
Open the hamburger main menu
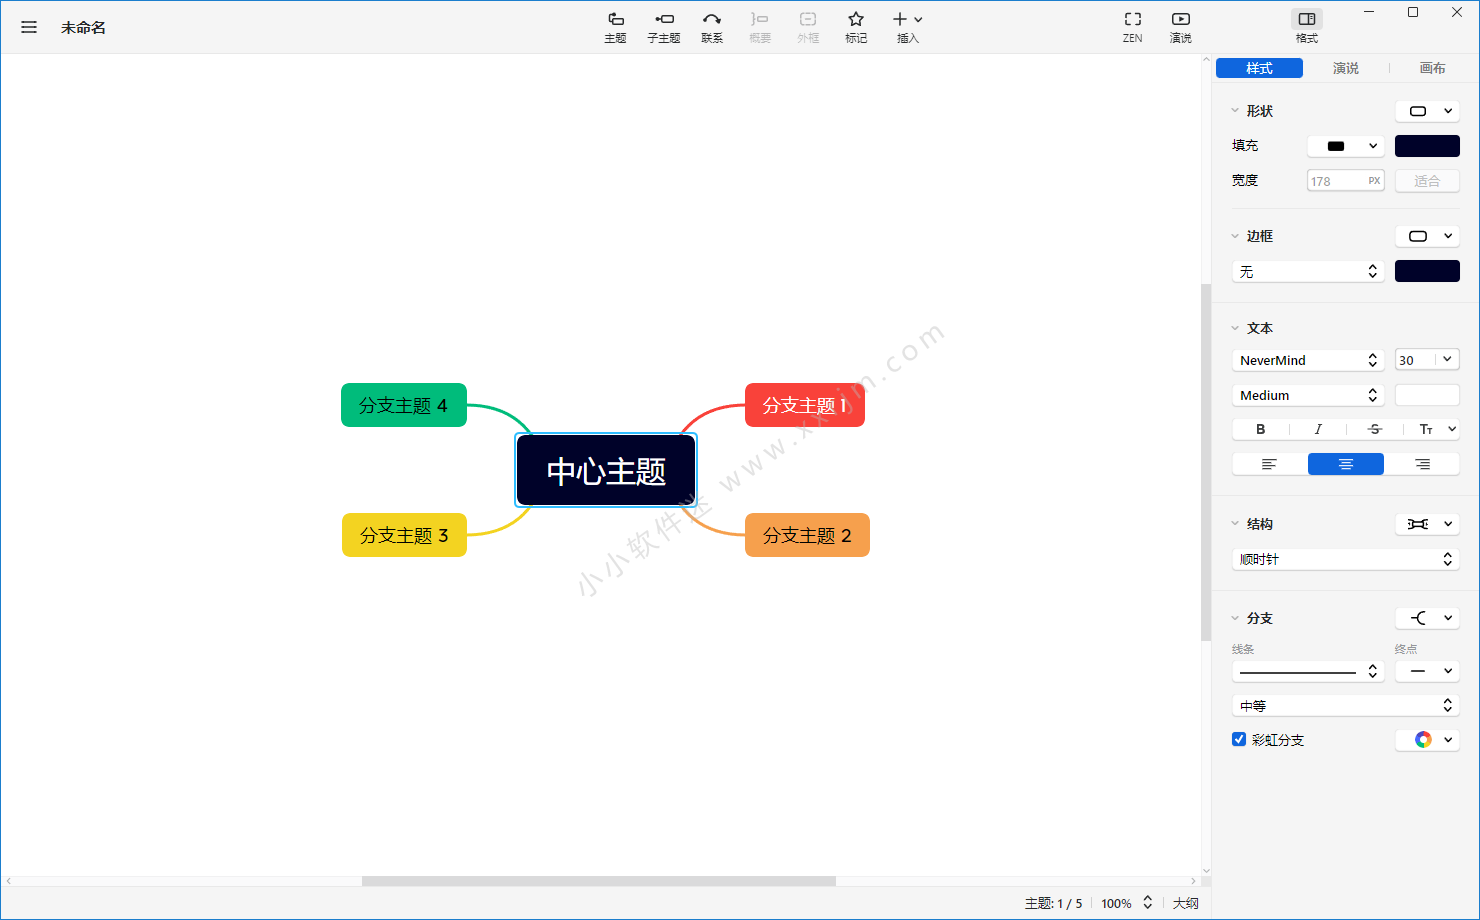coord(29,27)
